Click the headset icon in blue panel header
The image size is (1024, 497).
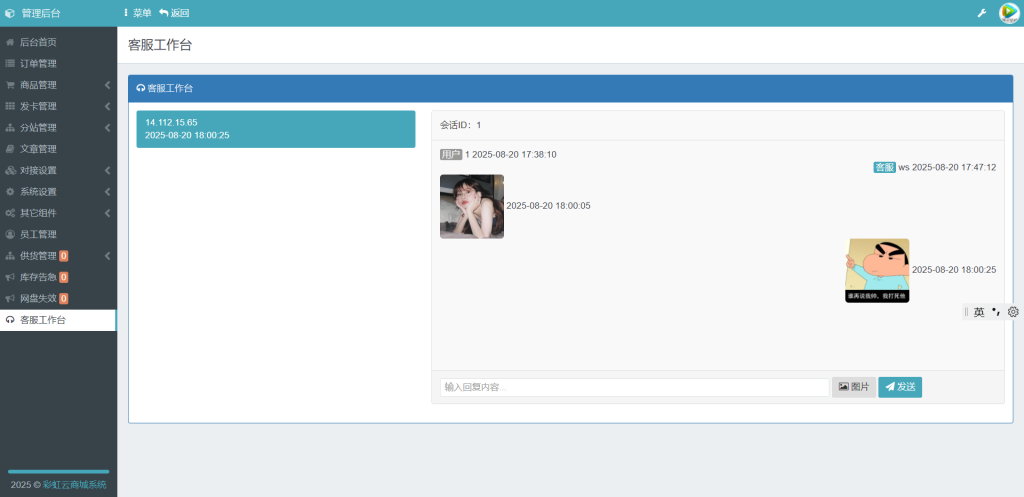140,88
